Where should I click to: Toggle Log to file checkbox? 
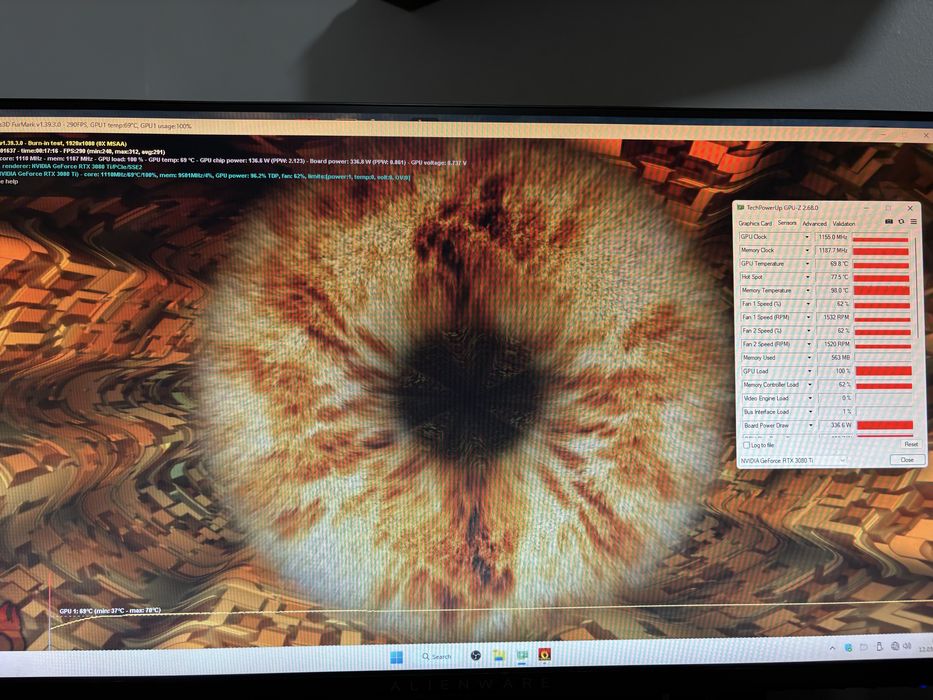click(746, 445)
